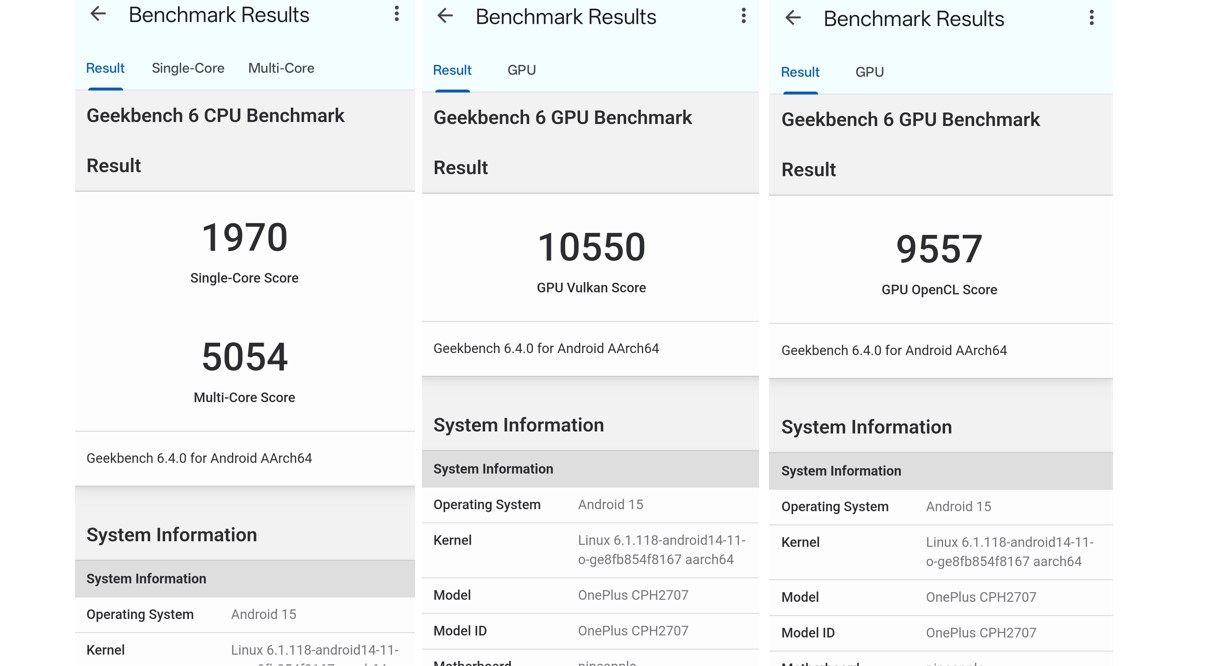Click Android 15 value in Vulkan panel

[610, 505]
